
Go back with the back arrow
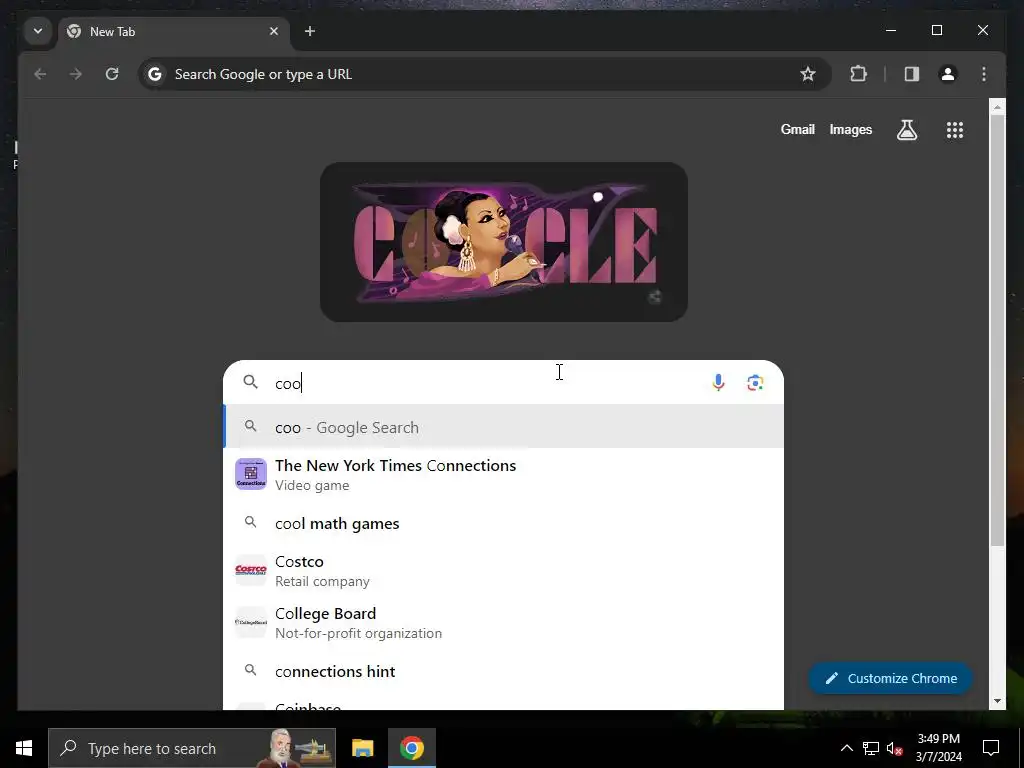[40, 74]
